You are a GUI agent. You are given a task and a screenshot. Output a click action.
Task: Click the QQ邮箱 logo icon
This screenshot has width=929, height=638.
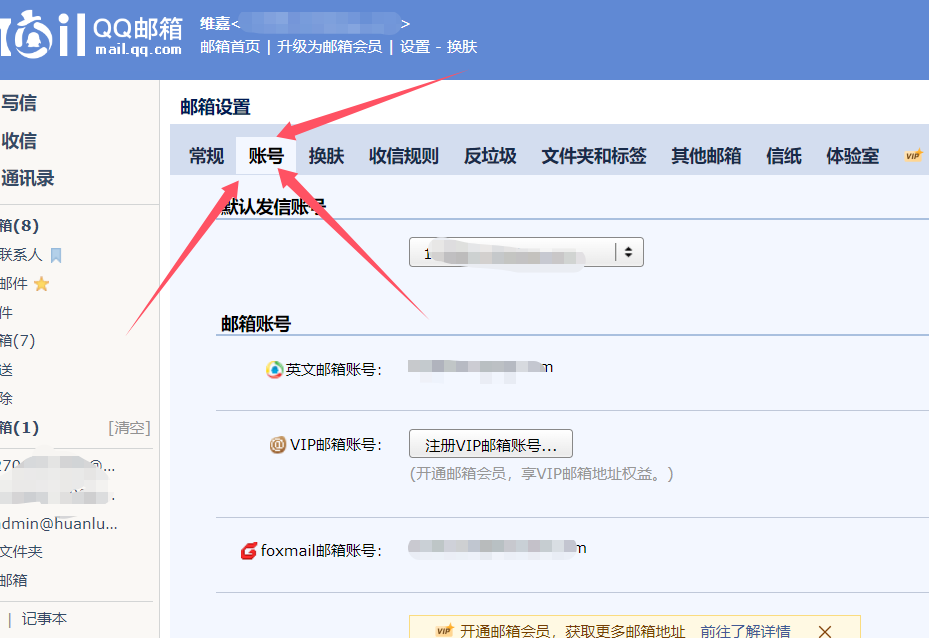point(35,38)
